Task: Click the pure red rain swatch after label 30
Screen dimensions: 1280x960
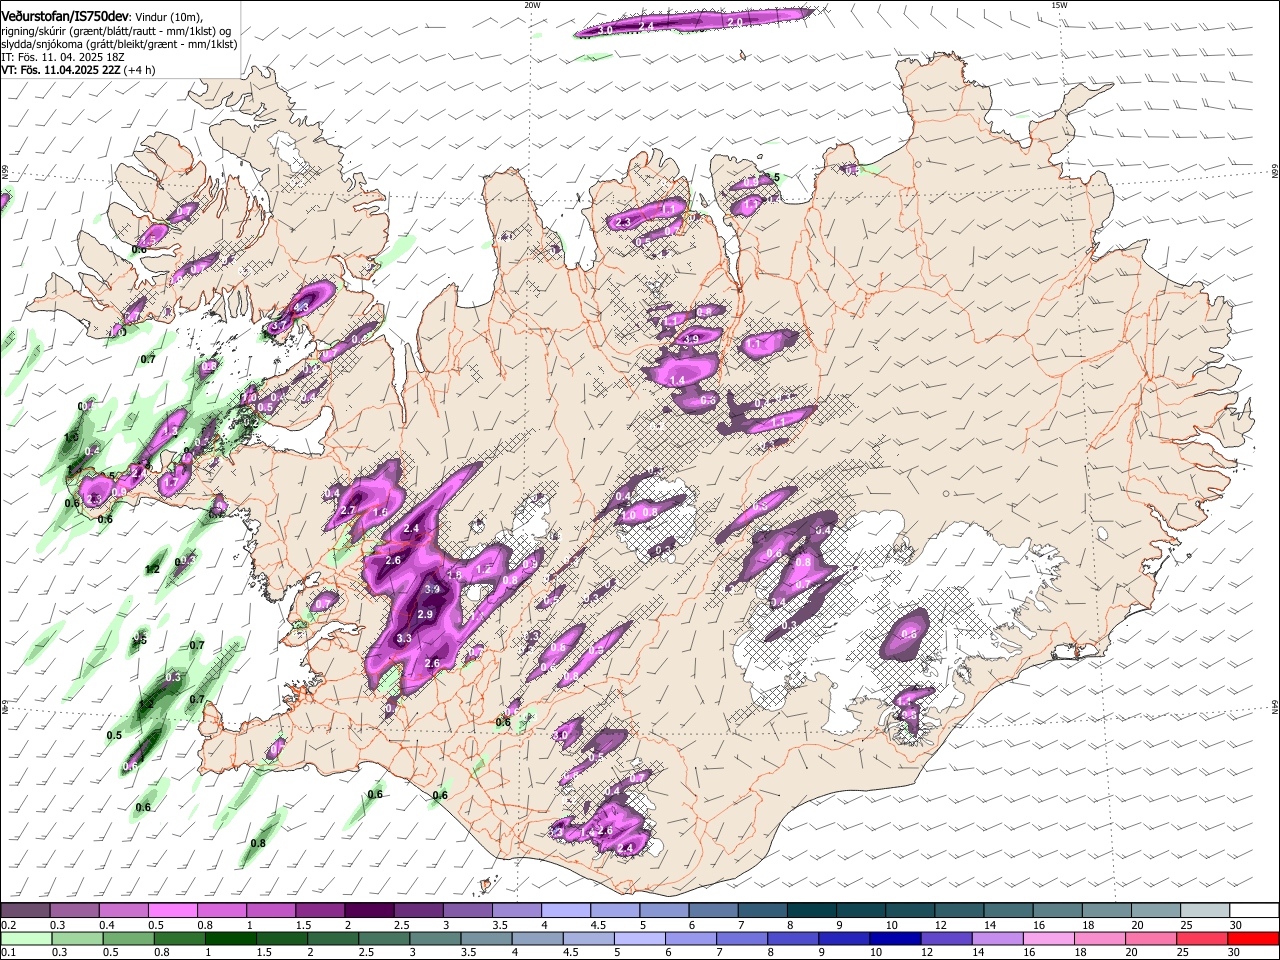Action: [1252, 939]
